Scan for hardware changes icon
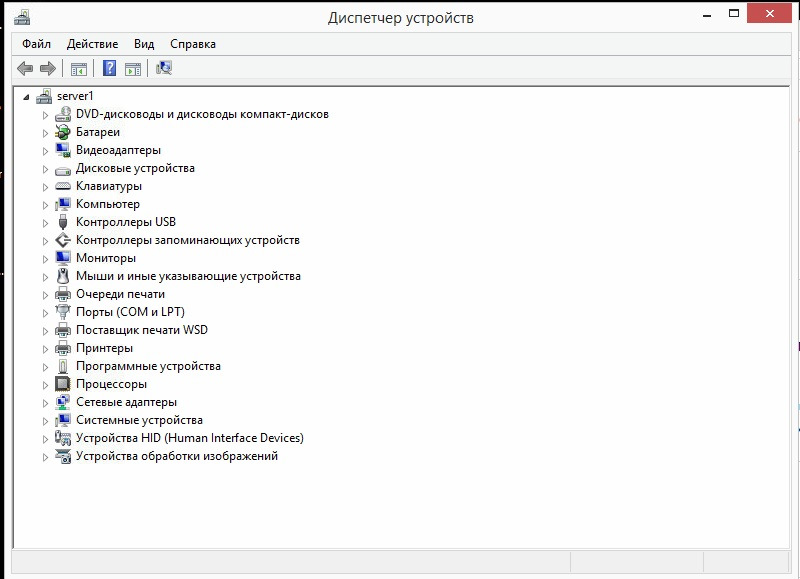The image size is (800, 579). coord(164,68)
